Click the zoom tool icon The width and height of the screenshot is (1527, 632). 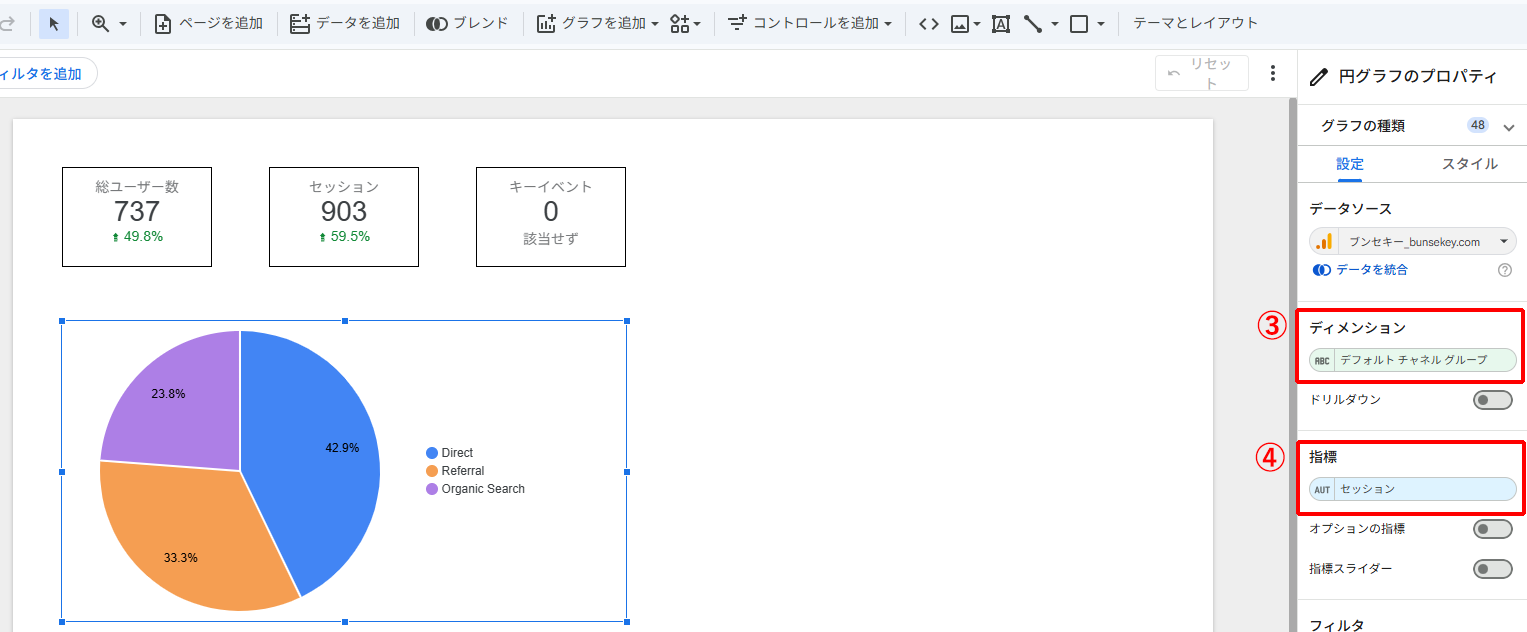coord(100,22)
